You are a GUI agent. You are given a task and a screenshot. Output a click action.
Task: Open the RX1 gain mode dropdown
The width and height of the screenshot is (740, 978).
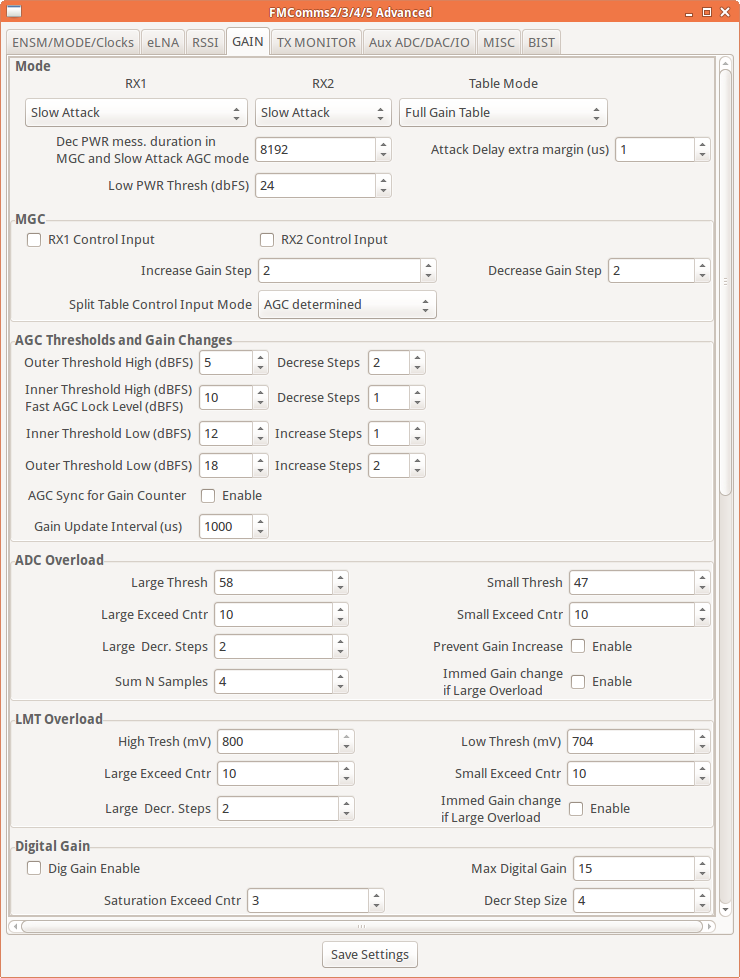click(x=136, y=113)
